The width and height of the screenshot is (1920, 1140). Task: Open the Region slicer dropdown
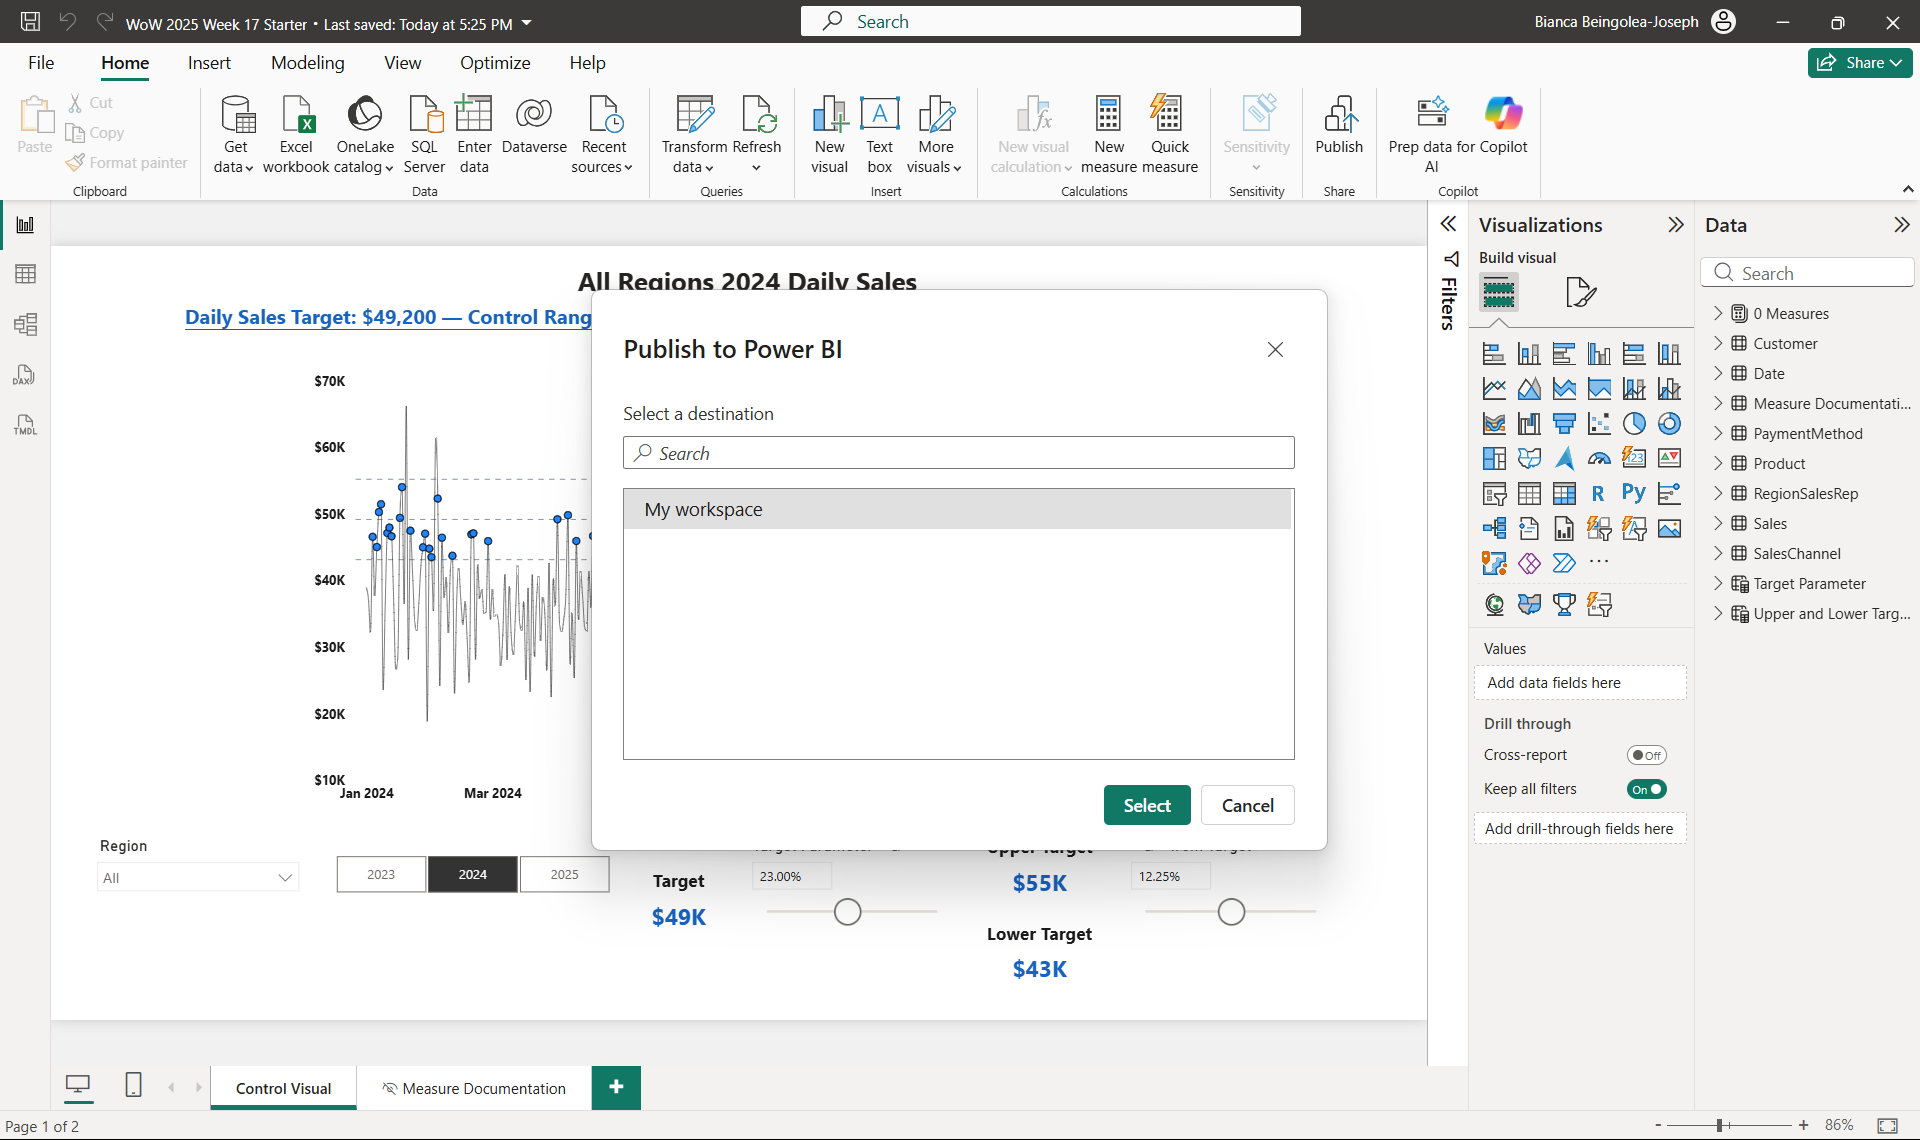tap(198, 877)
